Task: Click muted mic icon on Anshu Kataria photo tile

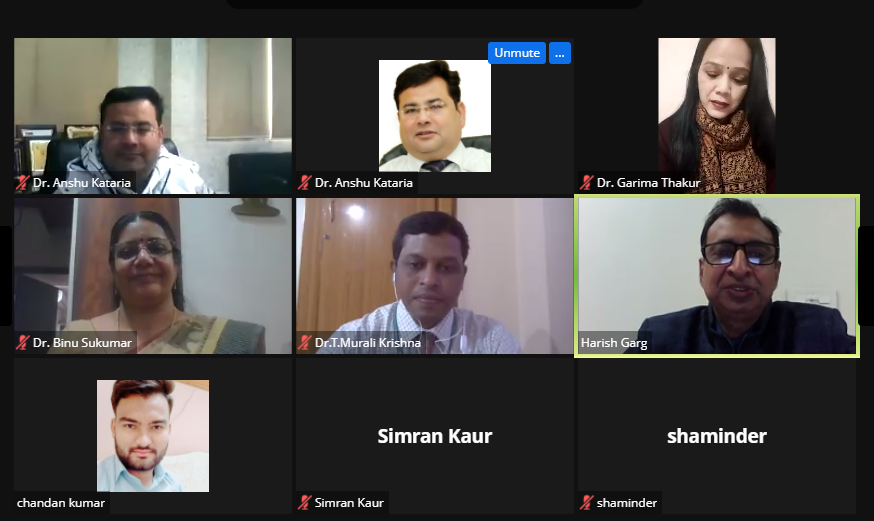Action: point(304,183)
